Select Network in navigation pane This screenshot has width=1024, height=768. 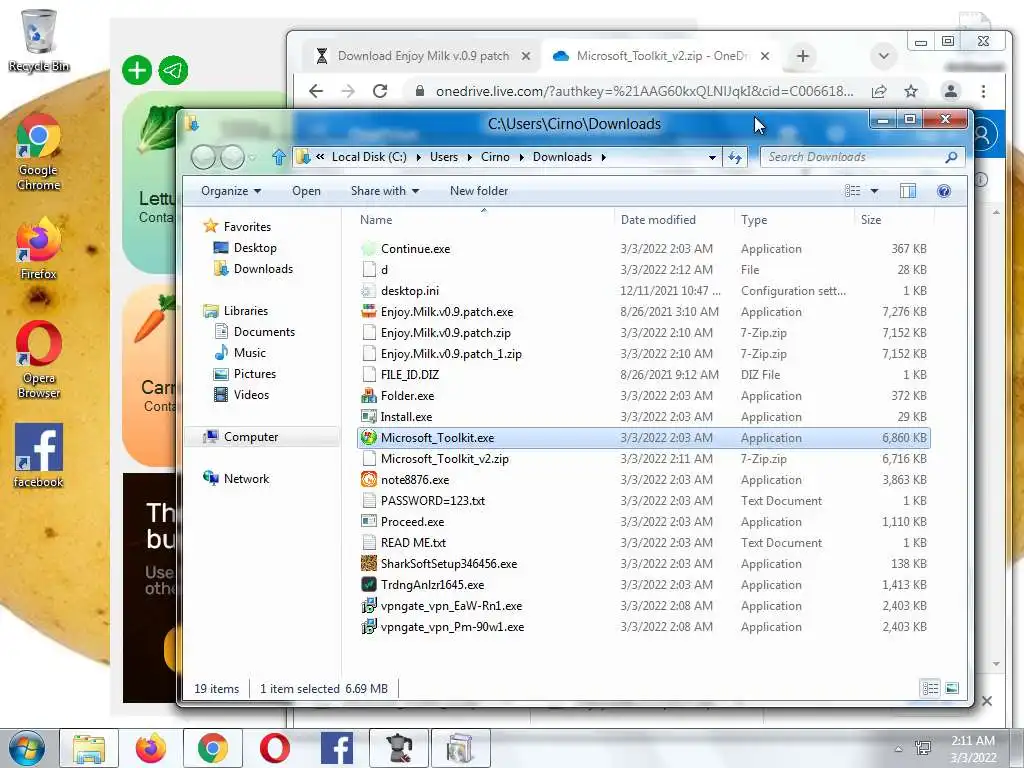pyautogui.click(x=236, y=478)
